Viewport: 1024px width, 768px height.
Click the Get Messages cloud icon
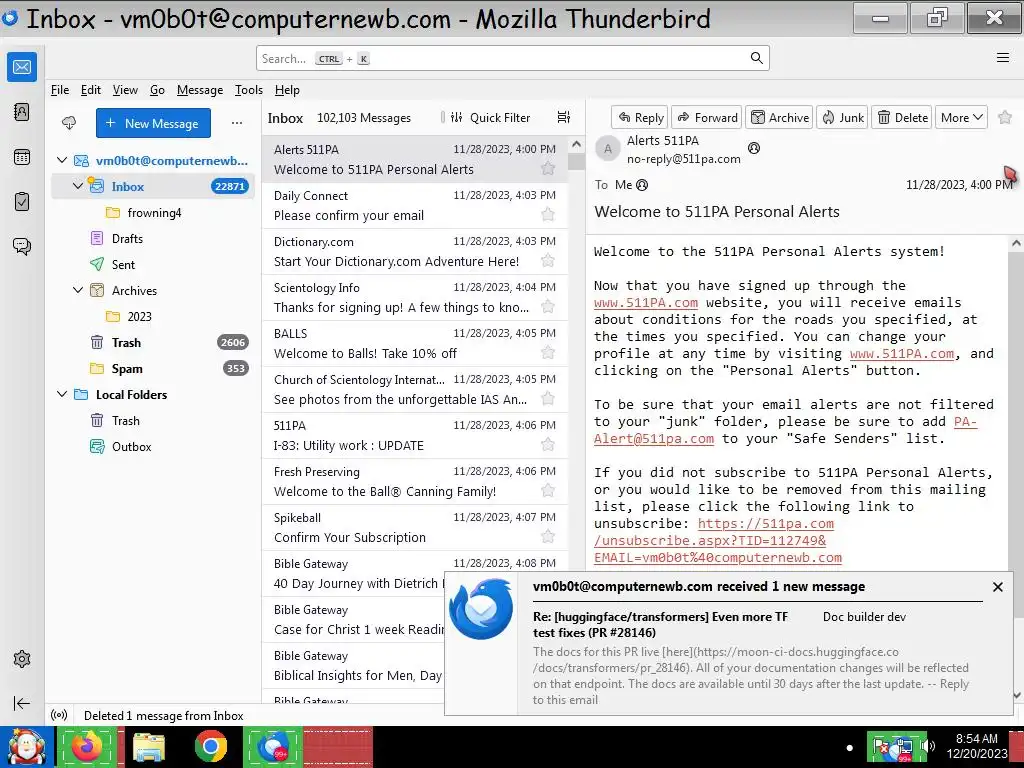(69, 123)
